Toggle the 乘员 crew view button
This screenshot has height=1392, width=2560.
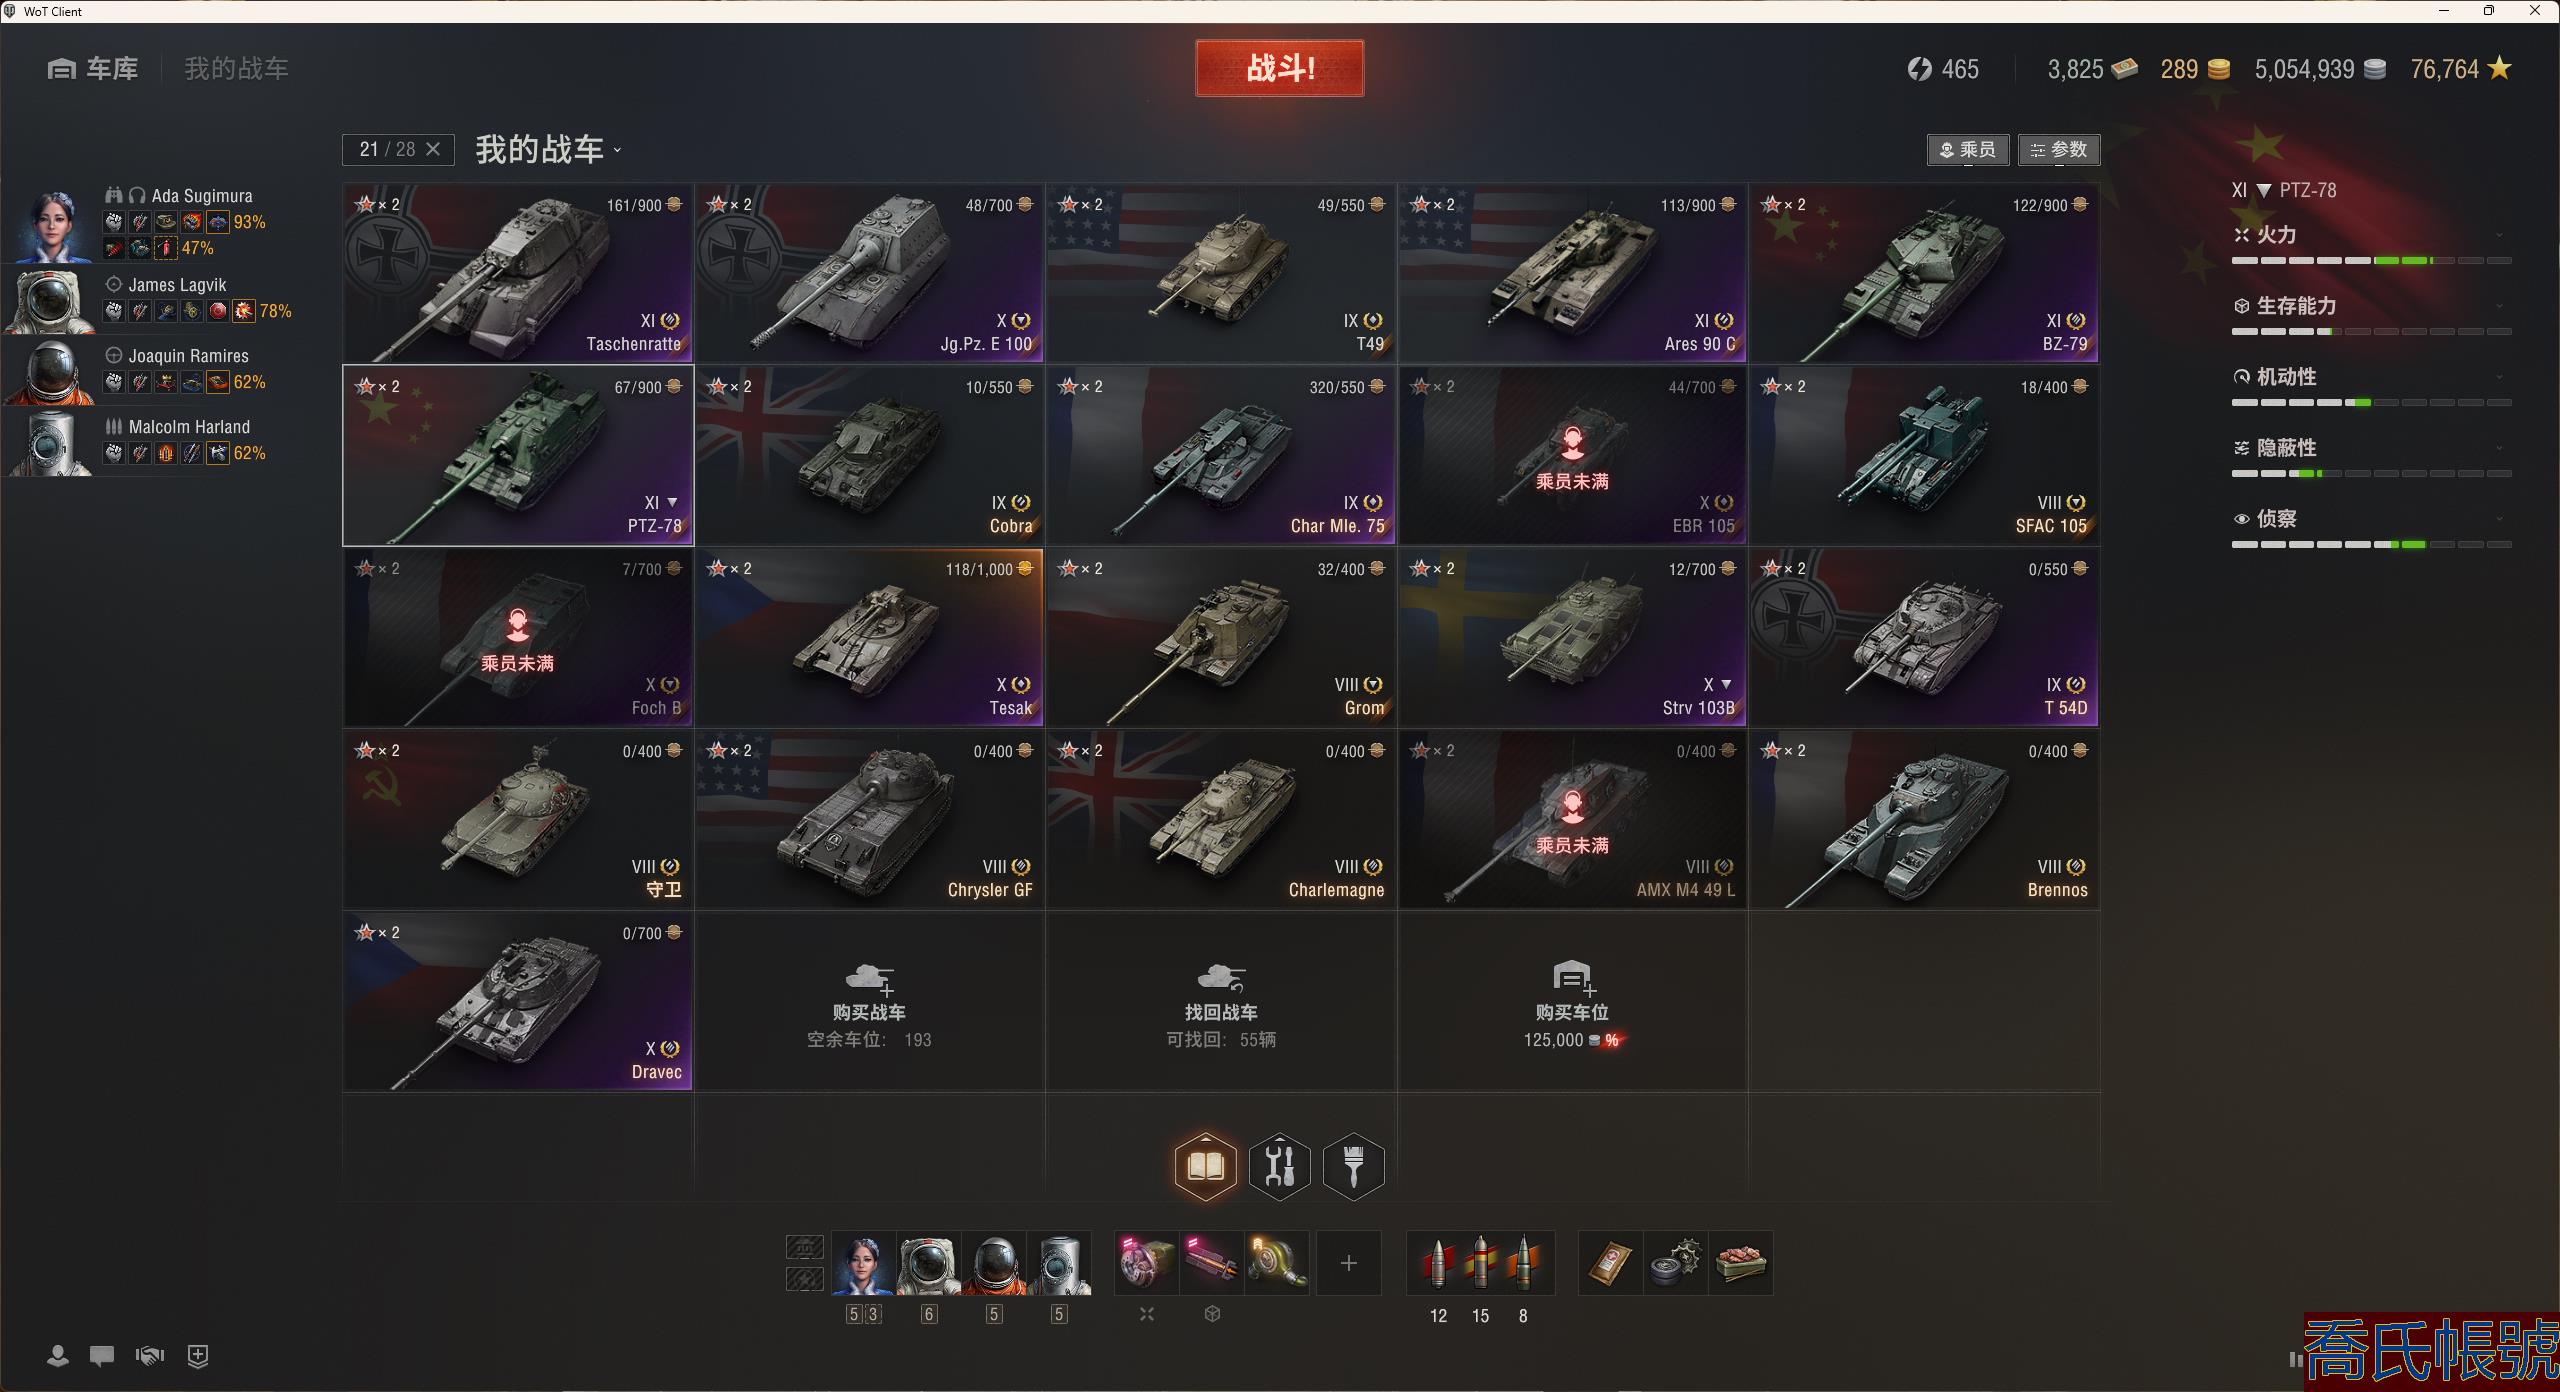(x=1967, y=150)
